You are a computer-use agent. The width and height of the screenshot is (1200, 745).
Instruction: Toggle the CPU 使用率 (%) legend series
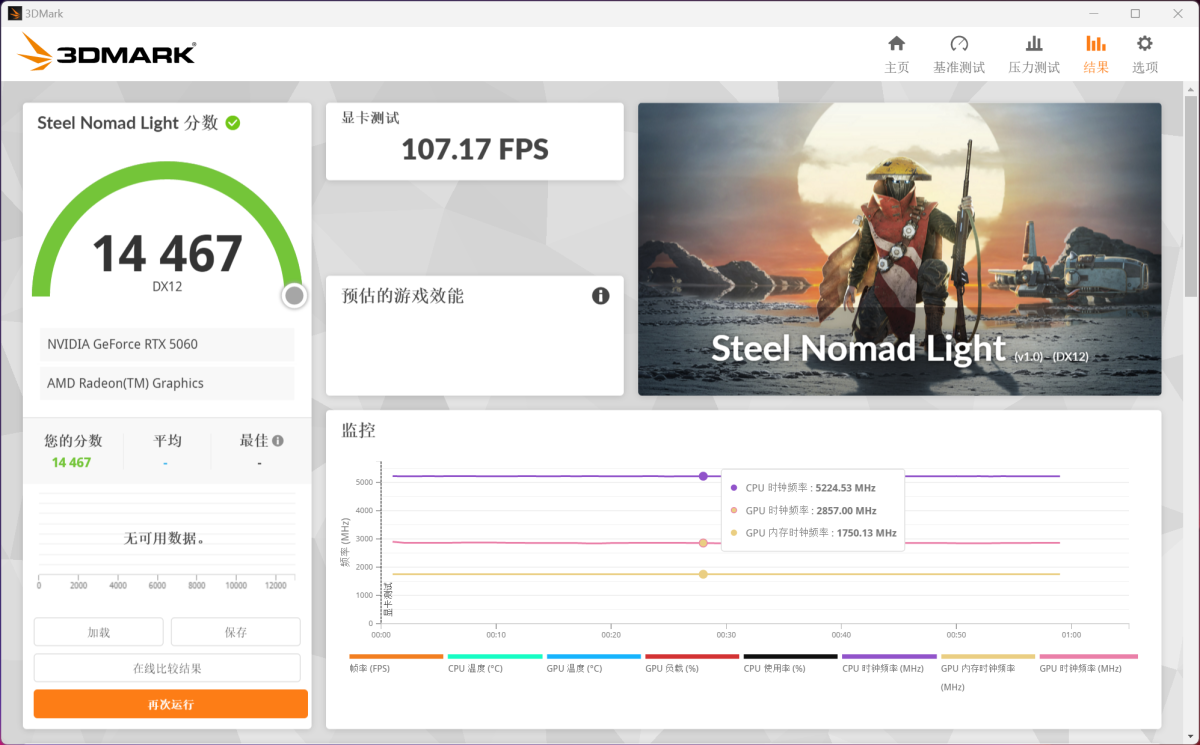[790, 663]
